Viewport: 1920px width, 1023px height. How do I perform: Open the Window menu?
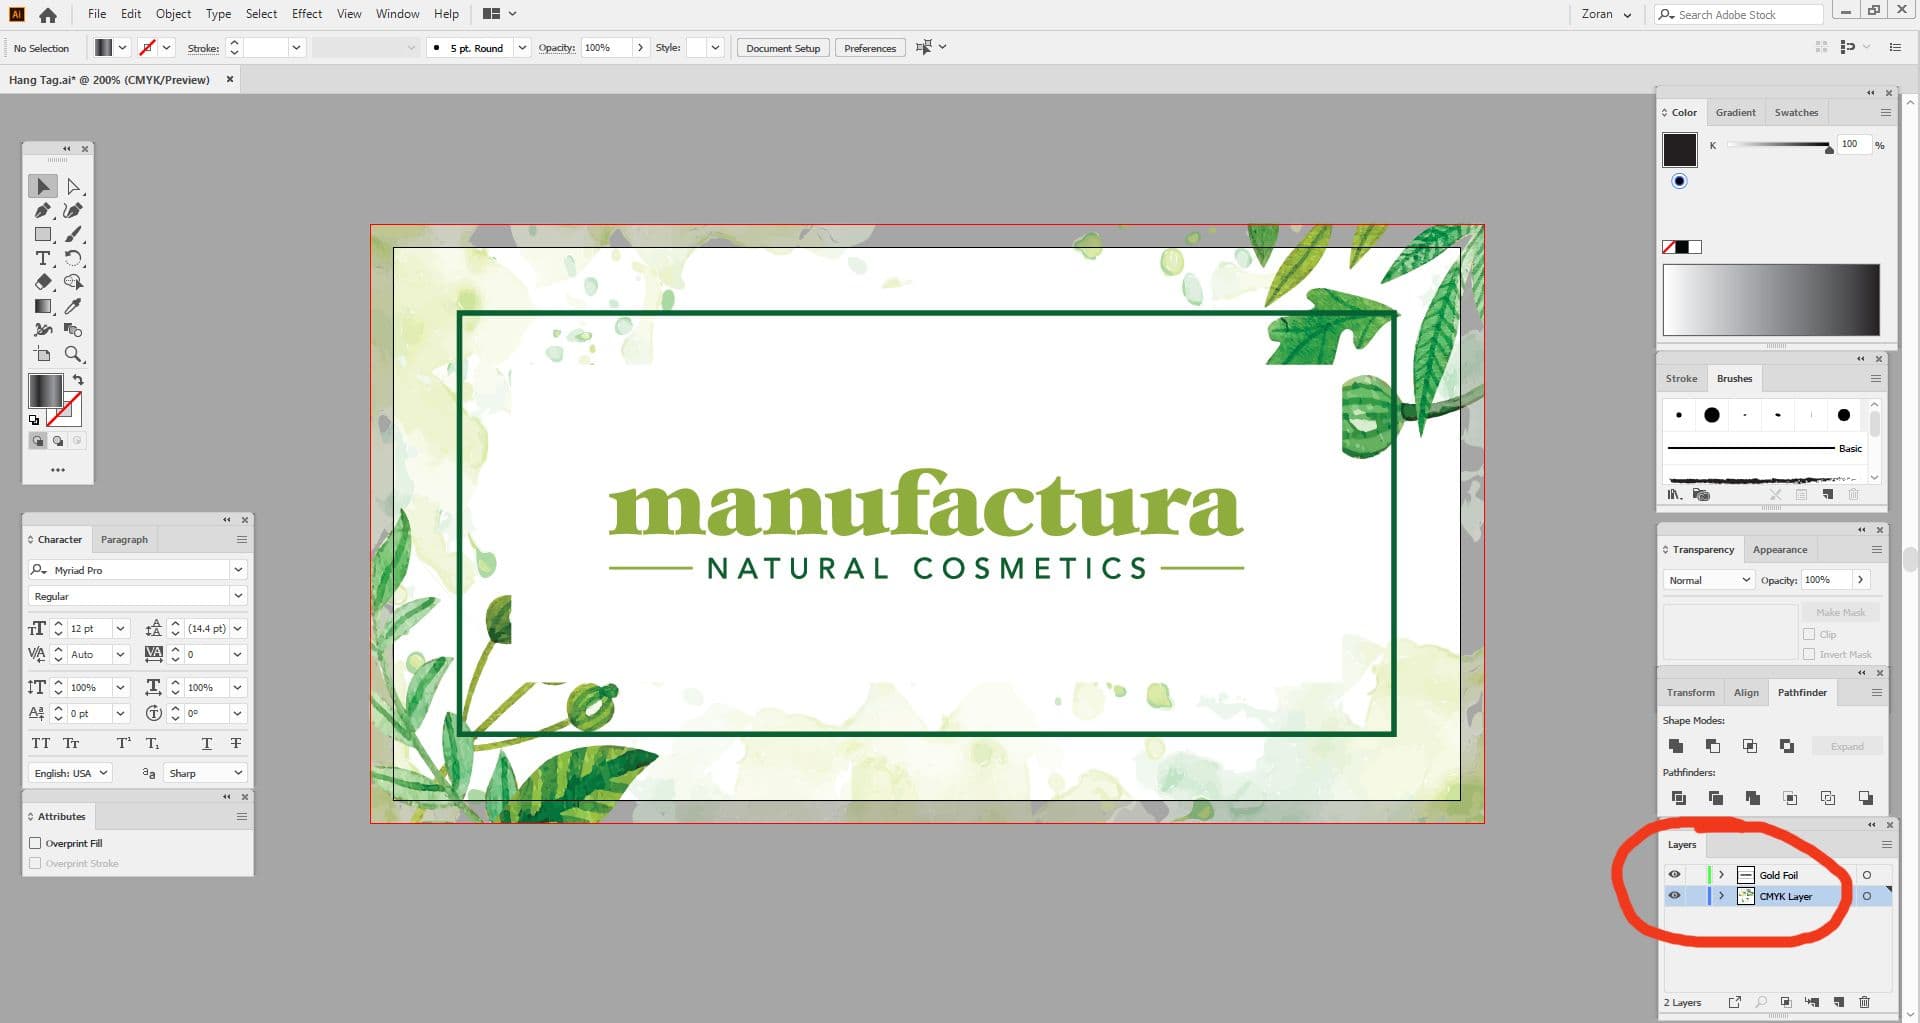pyautogui.click(x=397, y=13)
